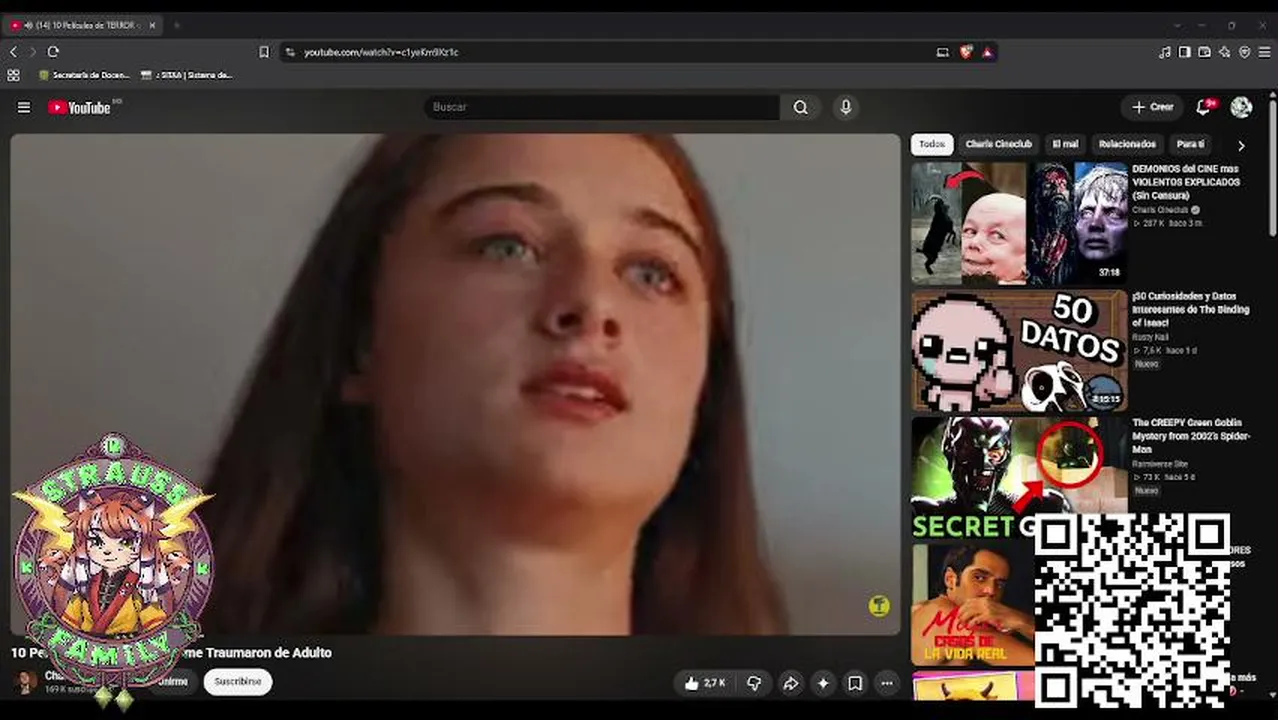Screen dimensions: 1278x720
Task: Open the music note toolbar icon
Action: tap(1164, 52)
